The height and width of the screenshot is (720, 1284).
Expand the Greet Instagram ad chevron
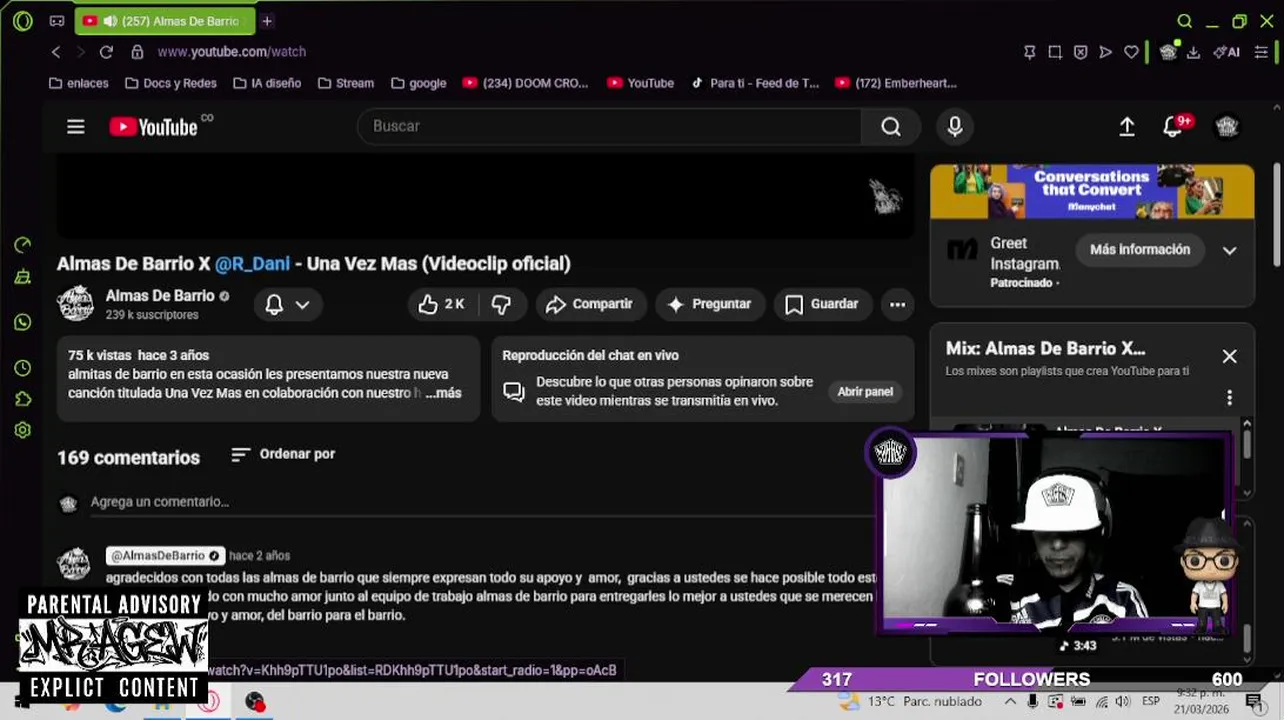[1229, 250]
